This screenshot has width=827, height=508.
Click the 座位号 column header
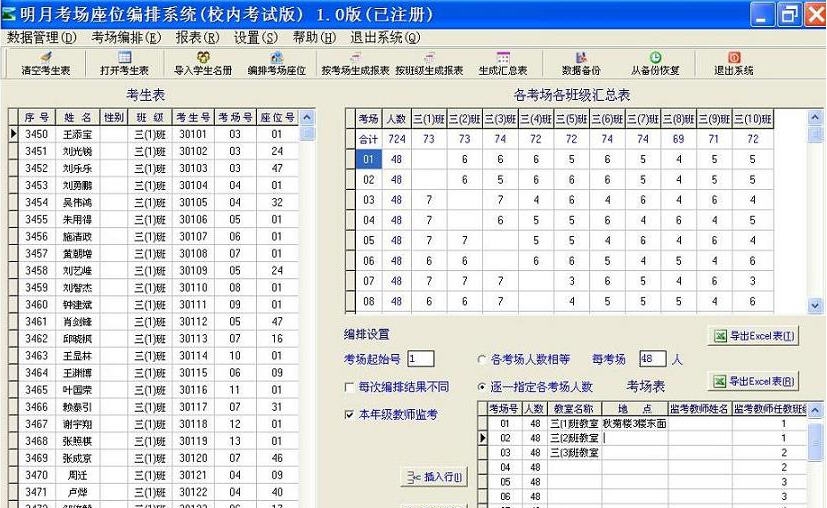277,117
